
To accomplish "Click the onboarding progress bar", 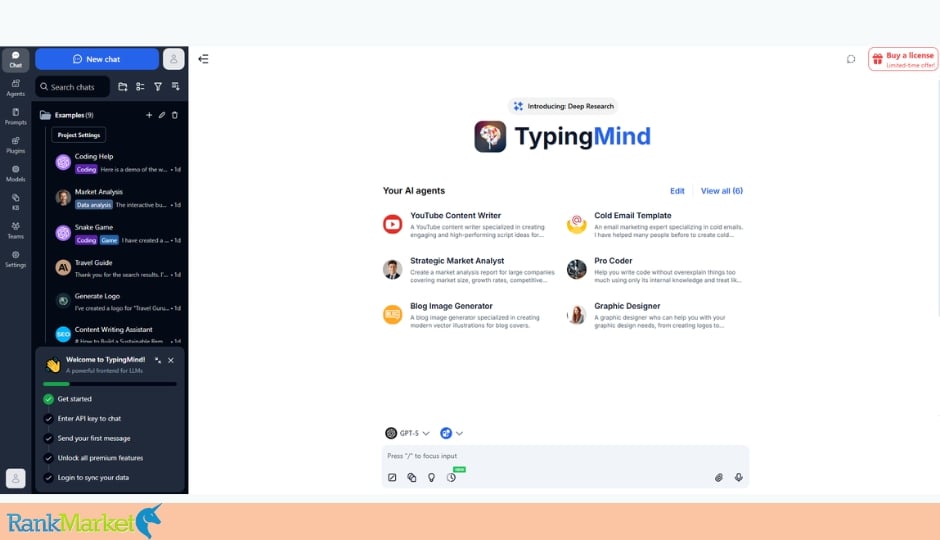I will click(x=110, y=384).
